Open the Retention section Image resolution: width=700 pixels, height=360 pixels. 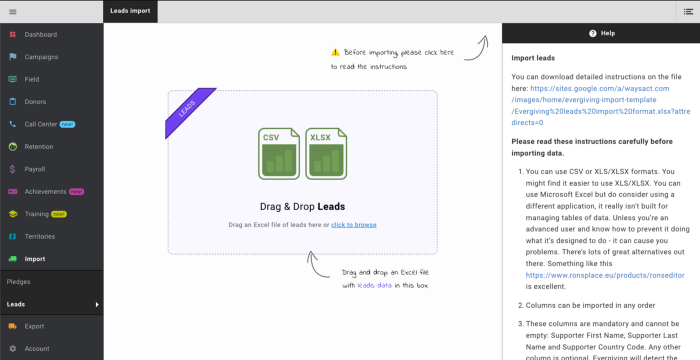pos(39,147)
